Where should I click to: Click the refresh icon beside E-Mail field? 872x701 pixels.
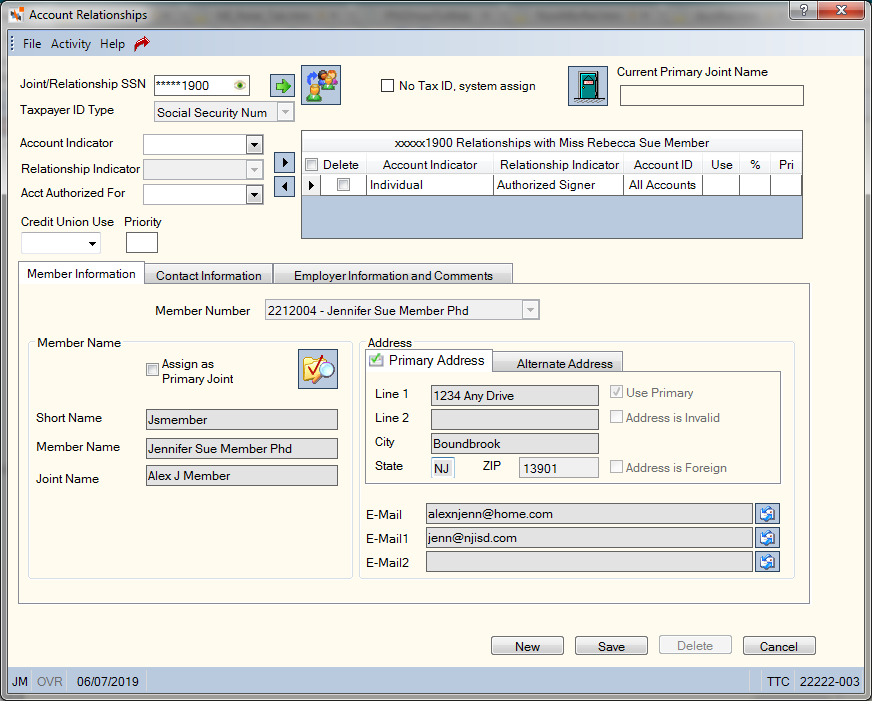[x=767, y=514]
